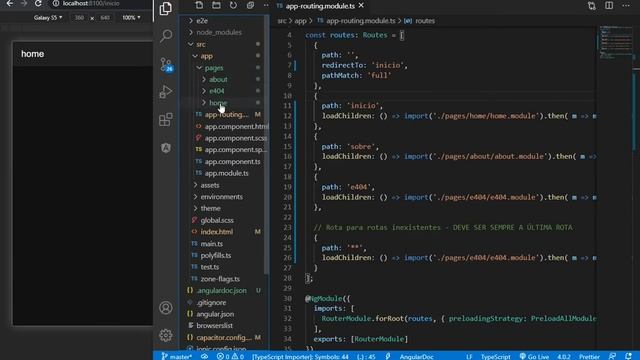Click routes in the breadcrumb
This screenshot has width=640, height=360.
click(x=425, y=21)
